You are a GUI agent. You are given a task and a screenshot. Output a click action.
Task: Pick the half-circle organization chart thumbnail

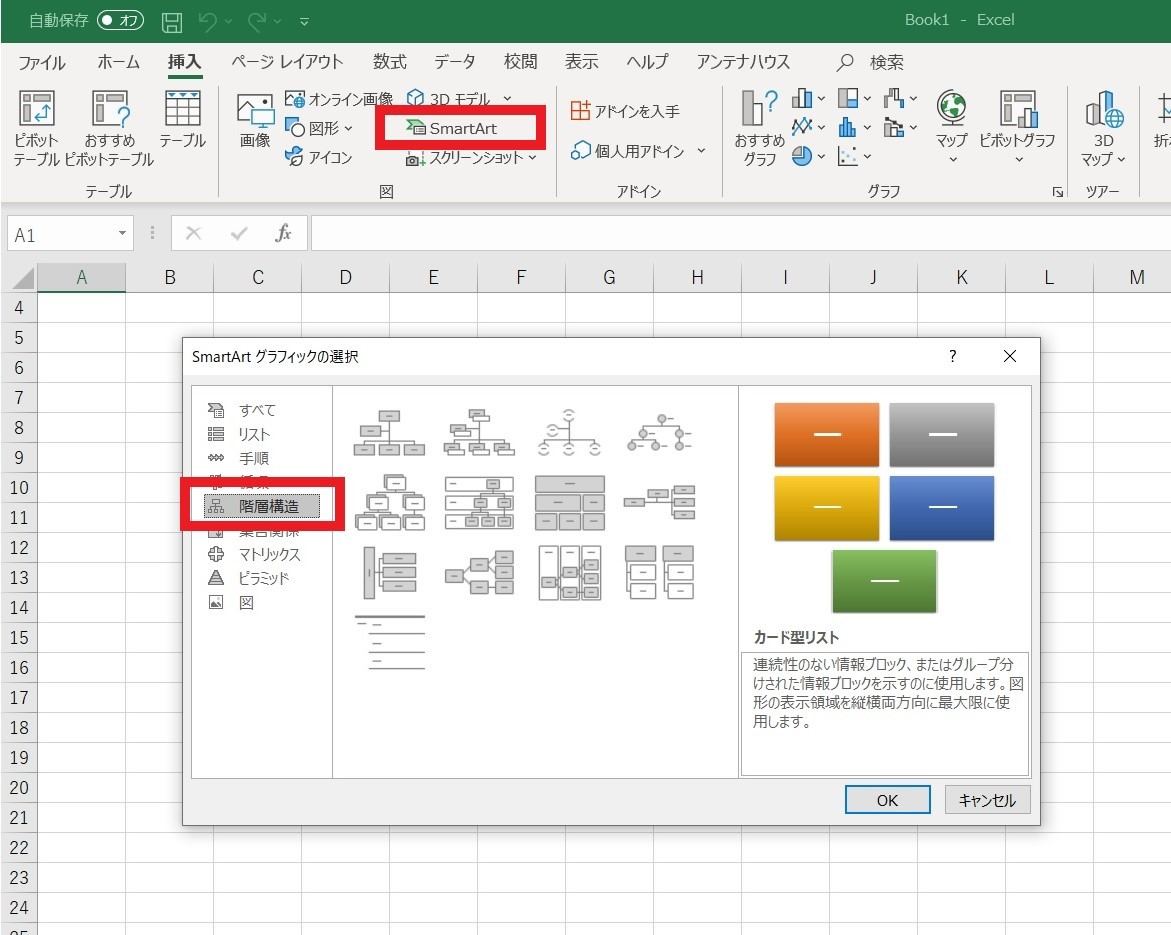(x=569, y=432)
